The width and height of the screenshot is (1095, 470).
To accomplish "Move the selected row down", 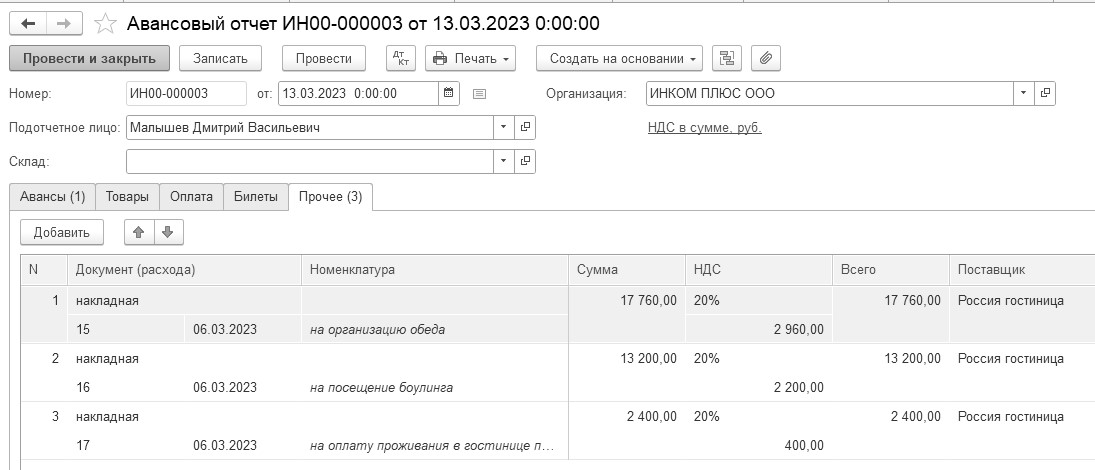I will tap(167, 232).
